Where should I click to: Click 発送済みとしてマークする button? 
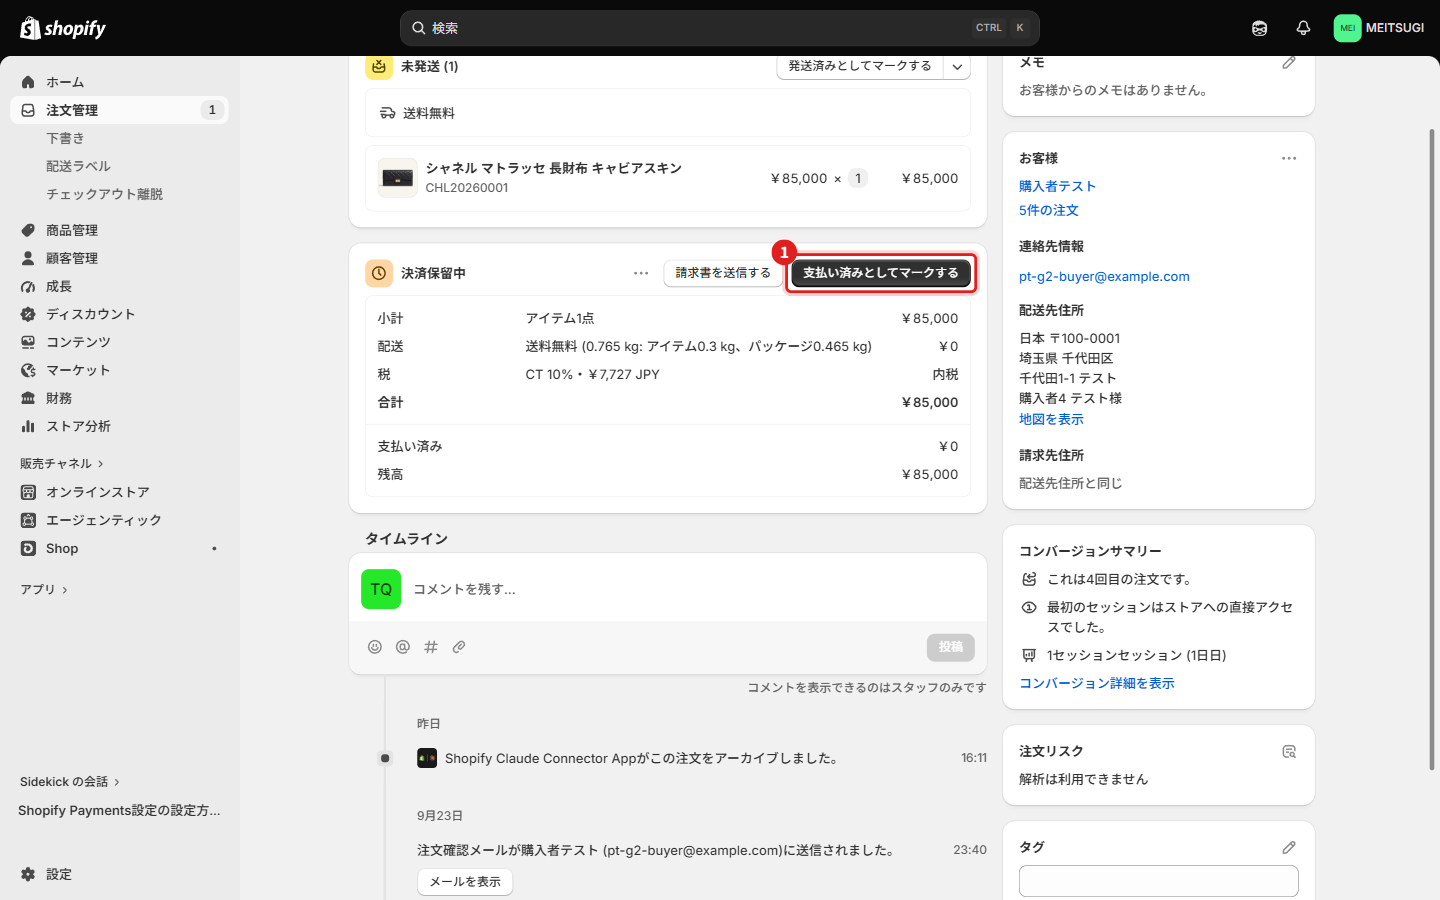pyautogui.click(x=860, y=66)
